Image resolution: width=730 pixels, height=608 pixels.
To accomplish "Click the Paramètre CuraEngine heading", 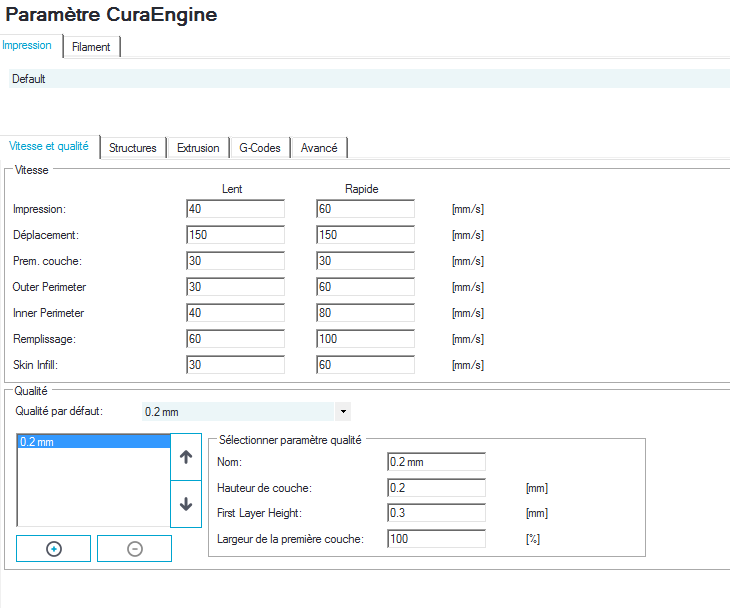I will coord(111,14).
